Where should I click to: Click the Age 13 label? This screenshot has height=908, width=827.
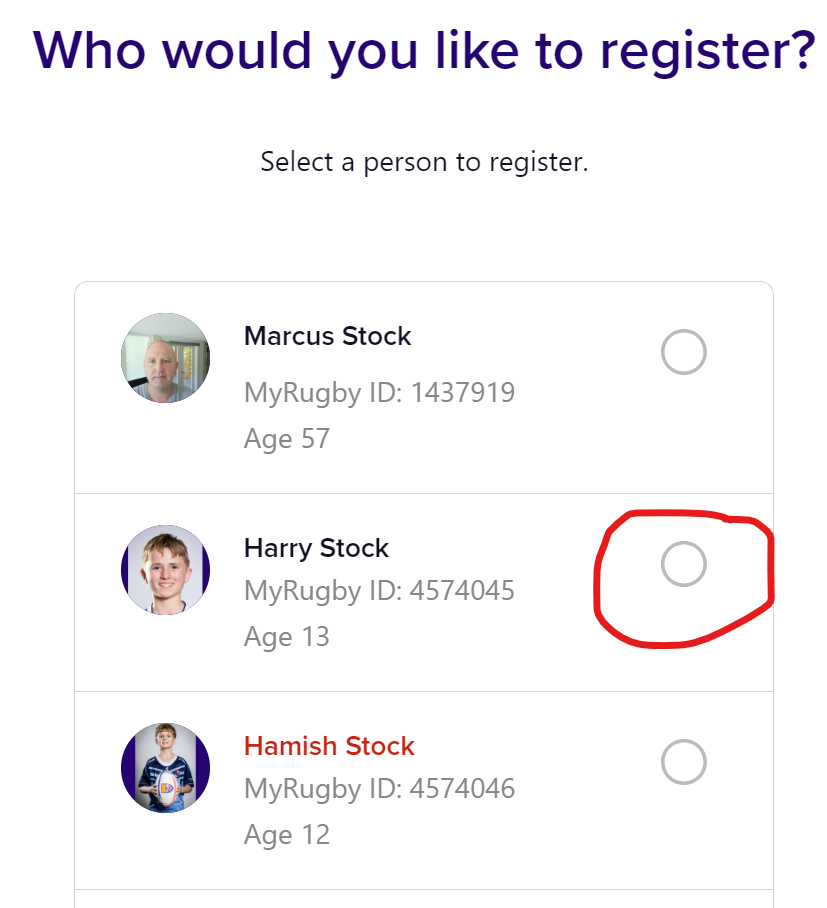pos(286,637)
